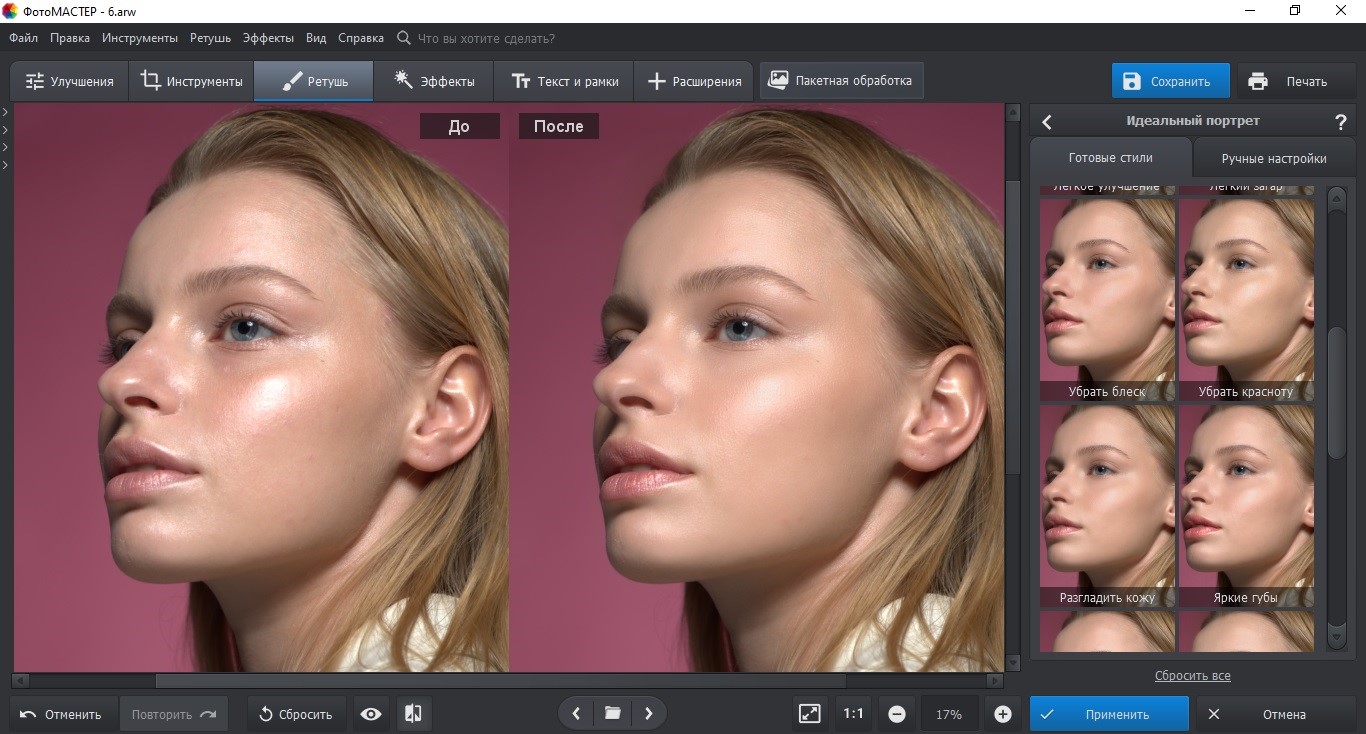Viewport: 1366px width, 734px height.
Task: Open the Расширения tab
Action: [694, 81]
